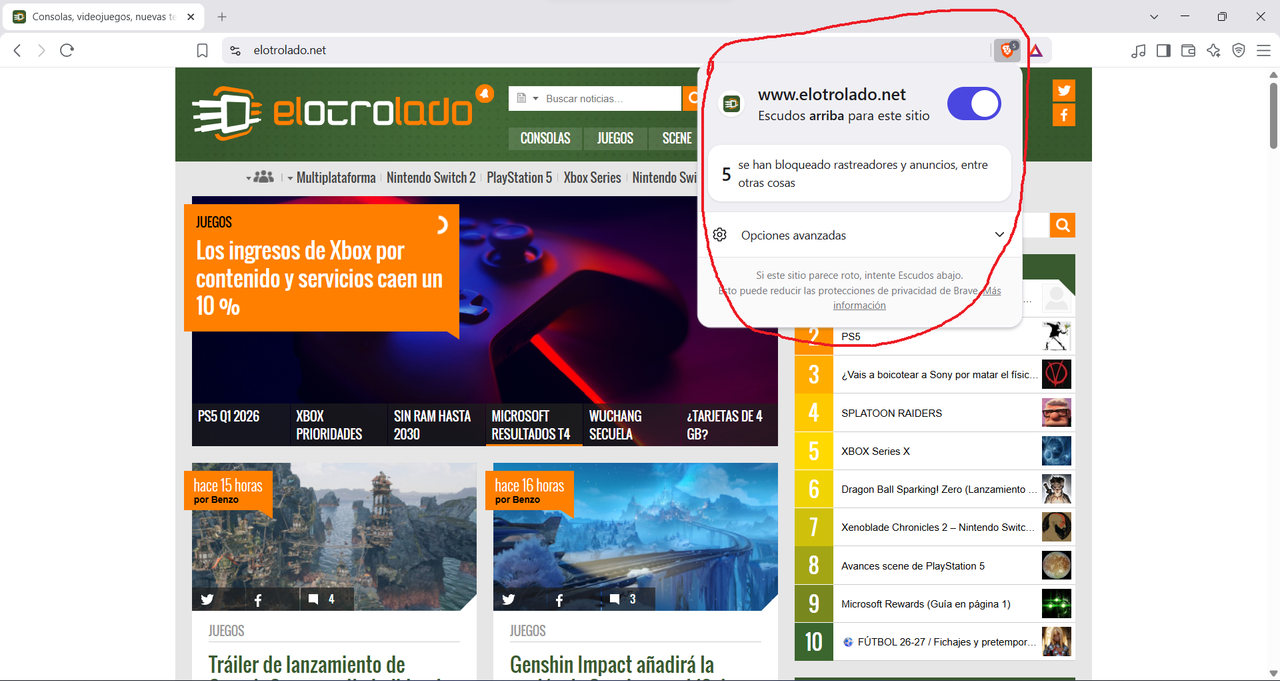Viewport: 1280px width, 681px height.
Task: Go back using the browser back arrow
Action: pyautogui.click(x=17, y=50)
